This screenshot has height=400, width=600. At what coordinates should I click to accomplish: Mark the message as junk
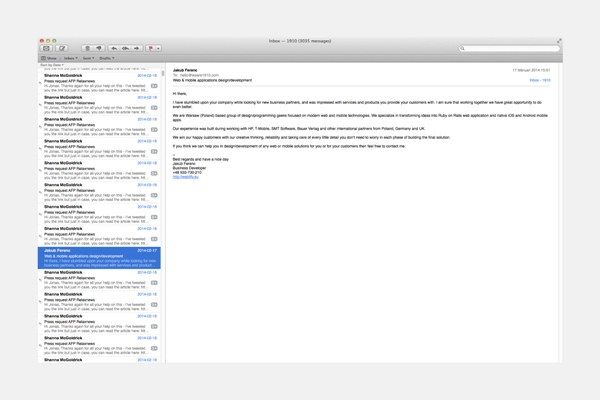(101, 48)
